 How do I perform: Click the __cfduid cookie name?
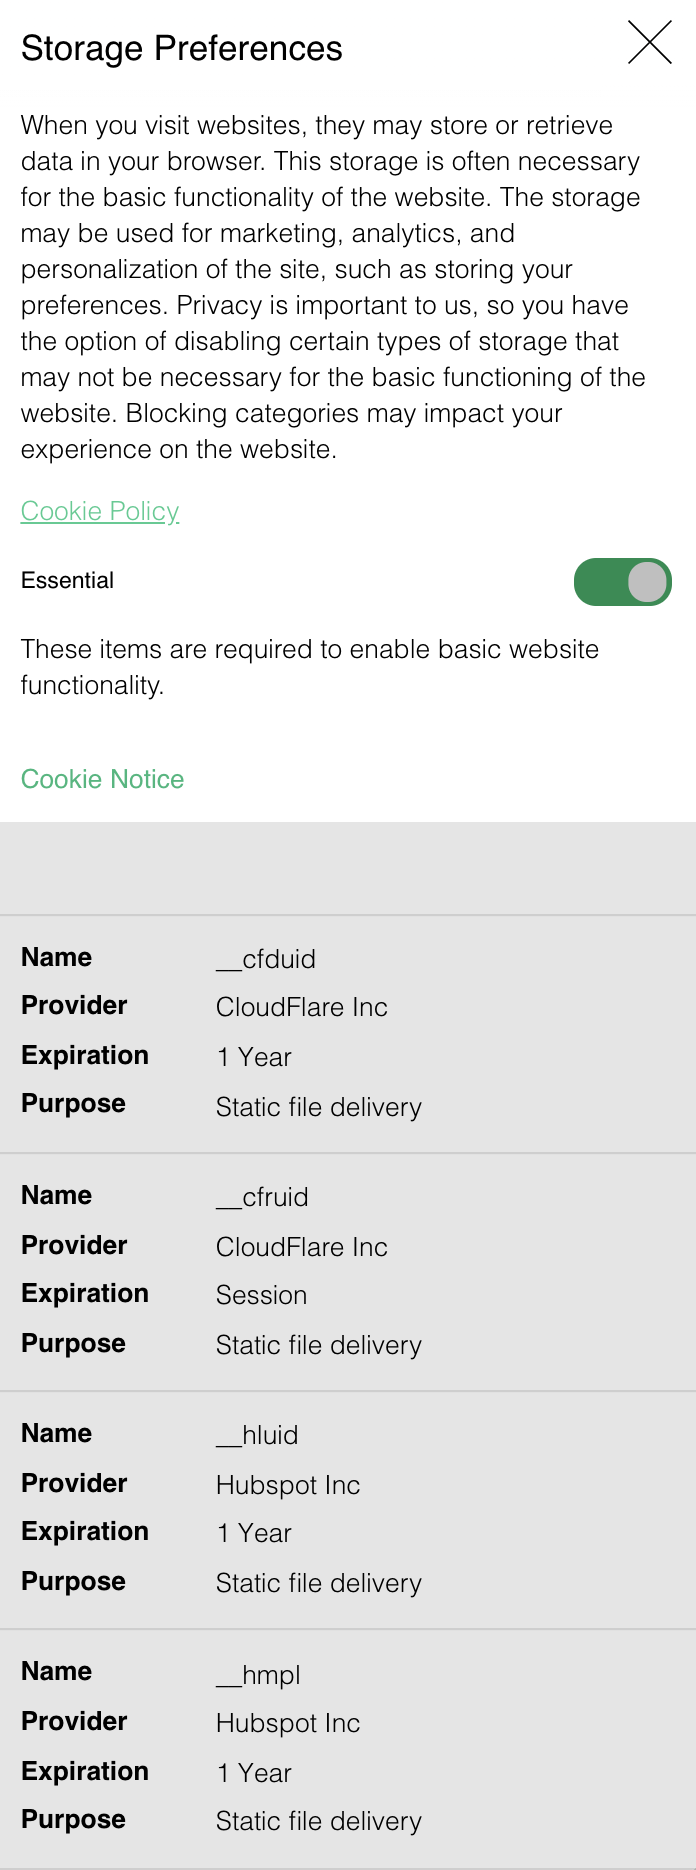[x=266, y=959]
